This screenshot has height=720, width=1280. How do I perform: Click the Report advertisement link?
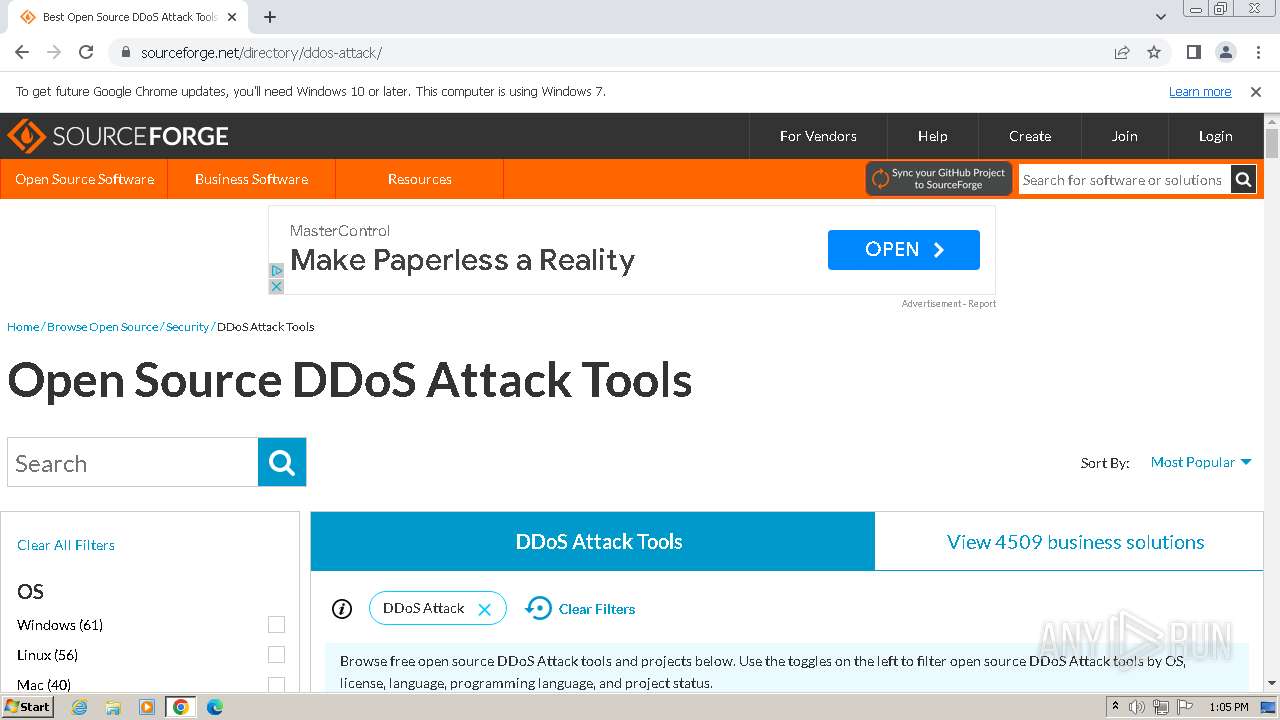pyautogui.click(x=981, y=303)
